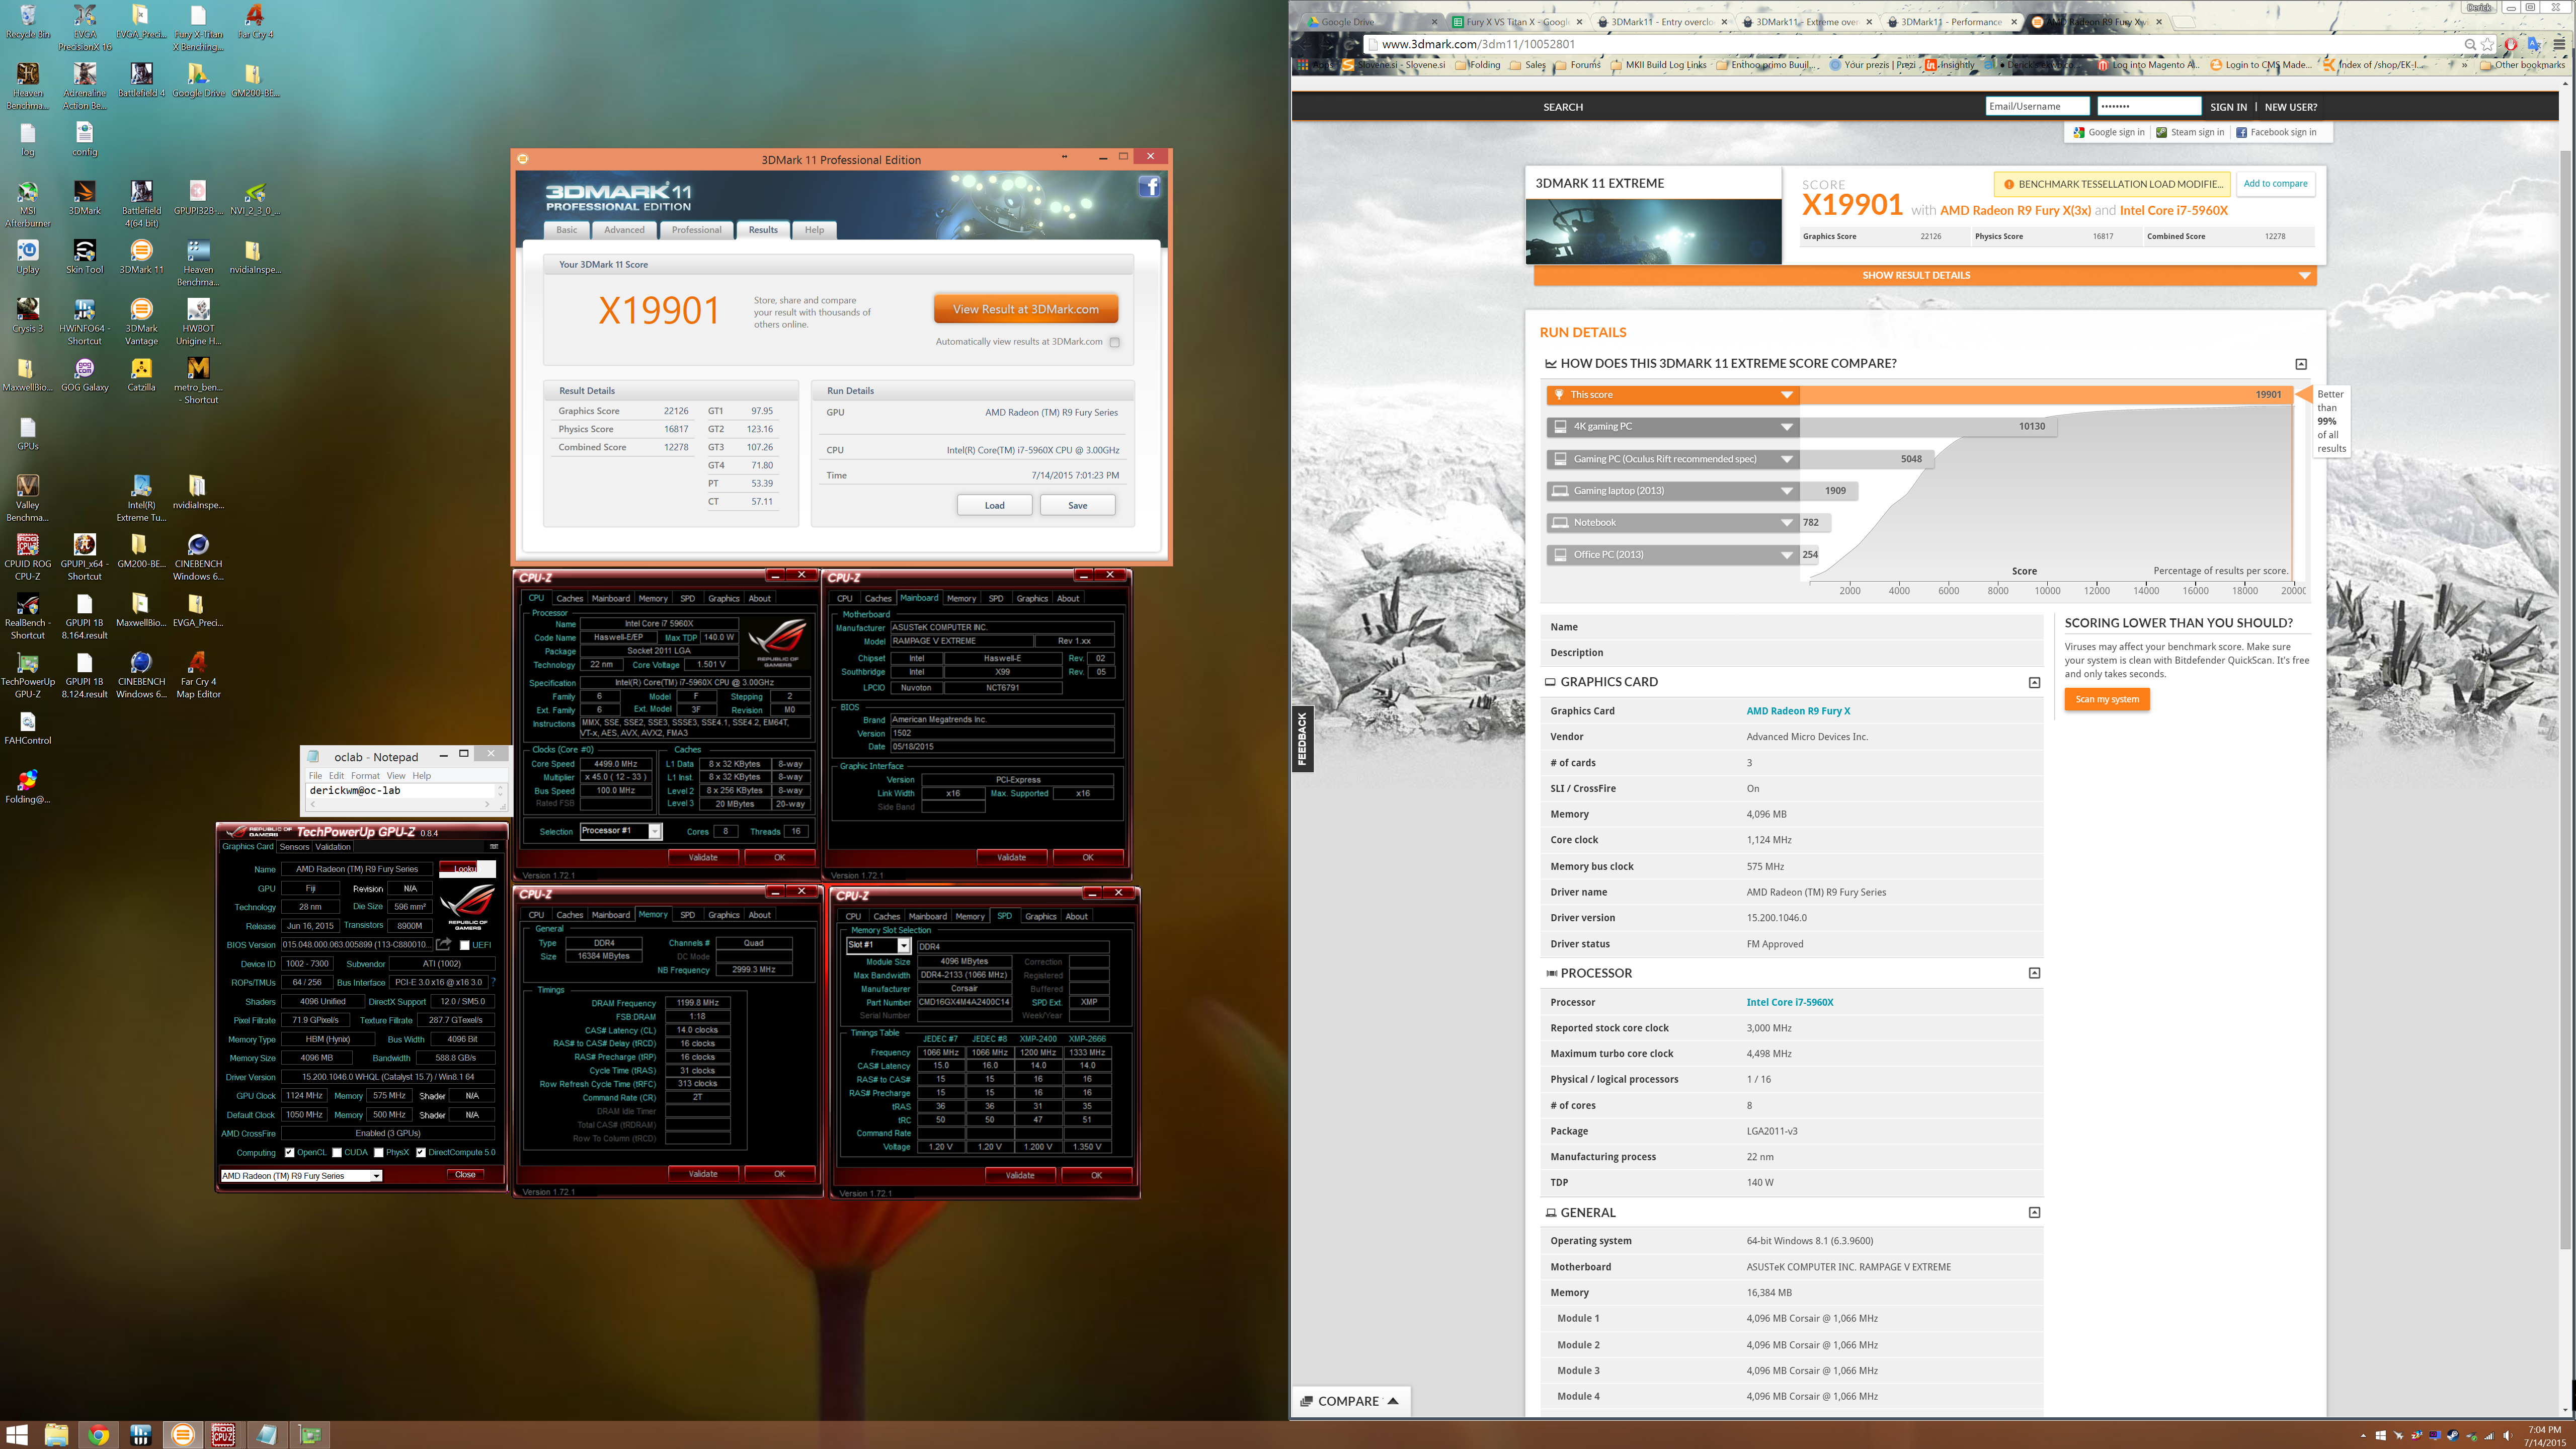Click the GPU-Z BIOS export share icon
The image size is (2576, 1449).
[444, 944]
